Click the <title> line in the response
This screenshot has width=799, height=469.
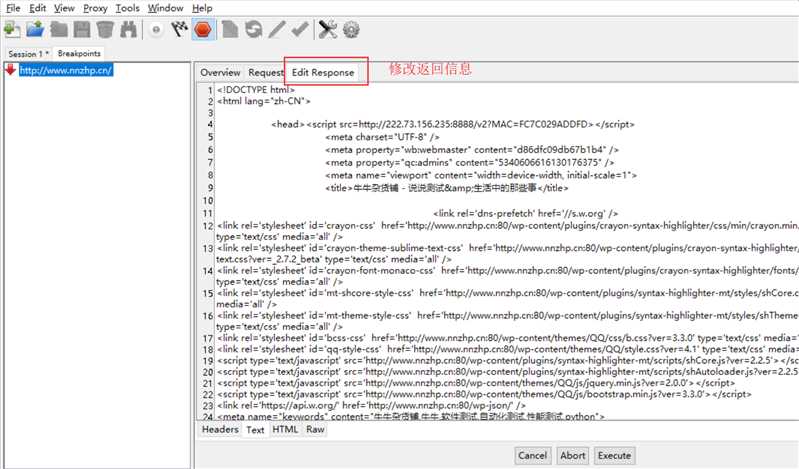[x=446, y=188]
